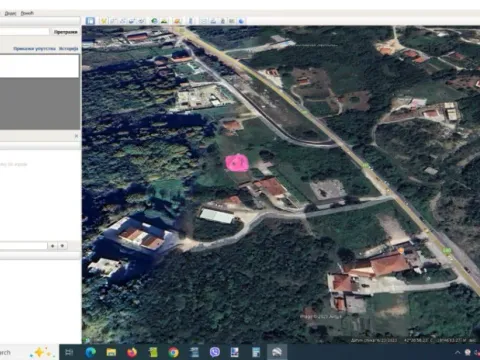Select the pink polygon on the map
This screenshot has height=360, width=480.
click(x=237, y=163)
